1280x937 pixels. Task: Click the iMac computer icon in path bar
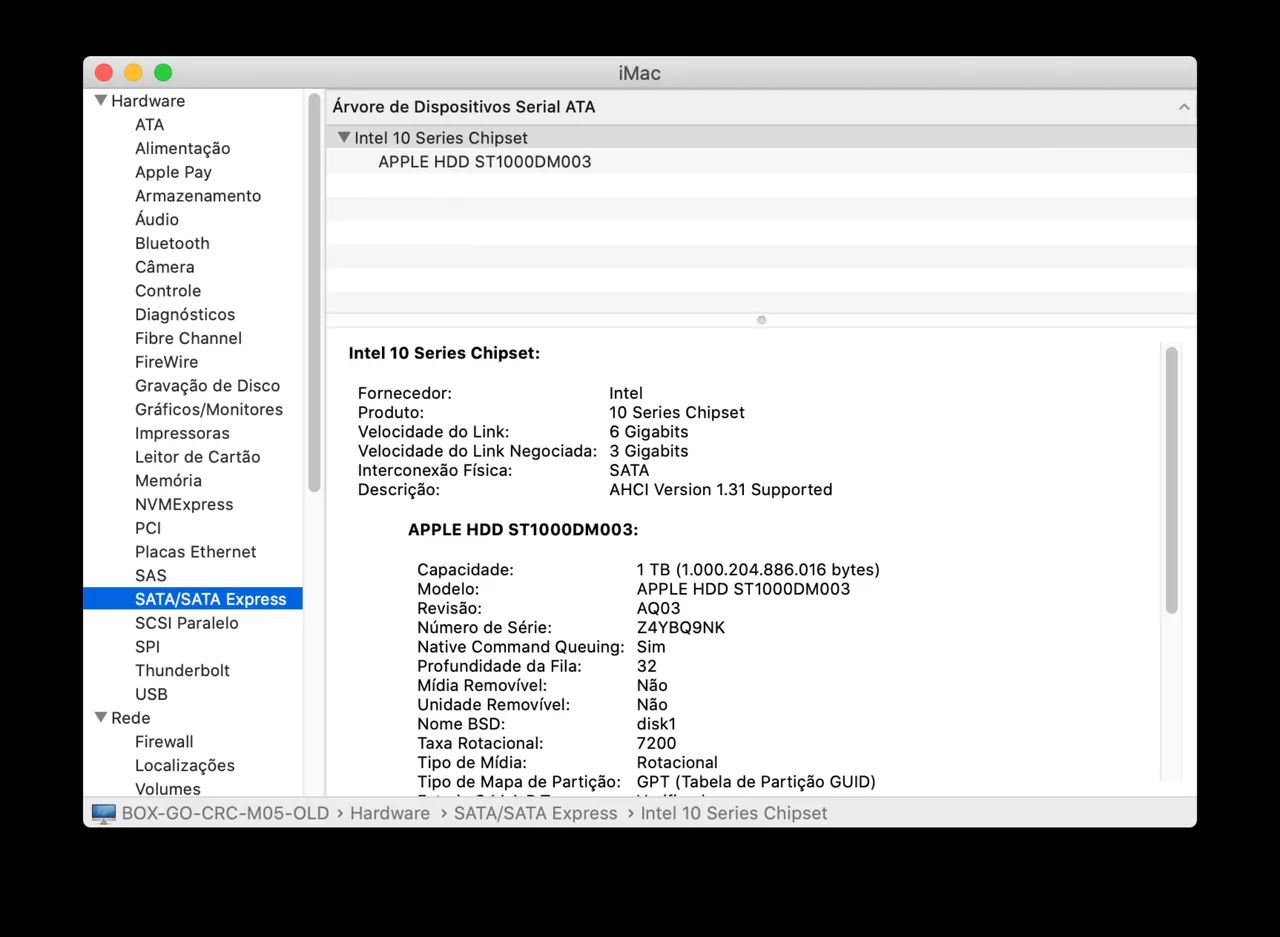point(103,813)
